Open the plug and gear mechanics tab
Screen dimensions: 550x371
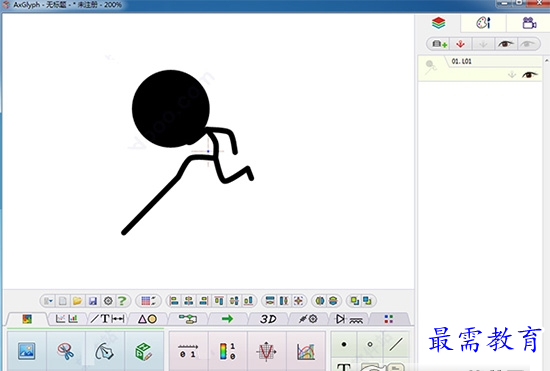coord(308,319)
